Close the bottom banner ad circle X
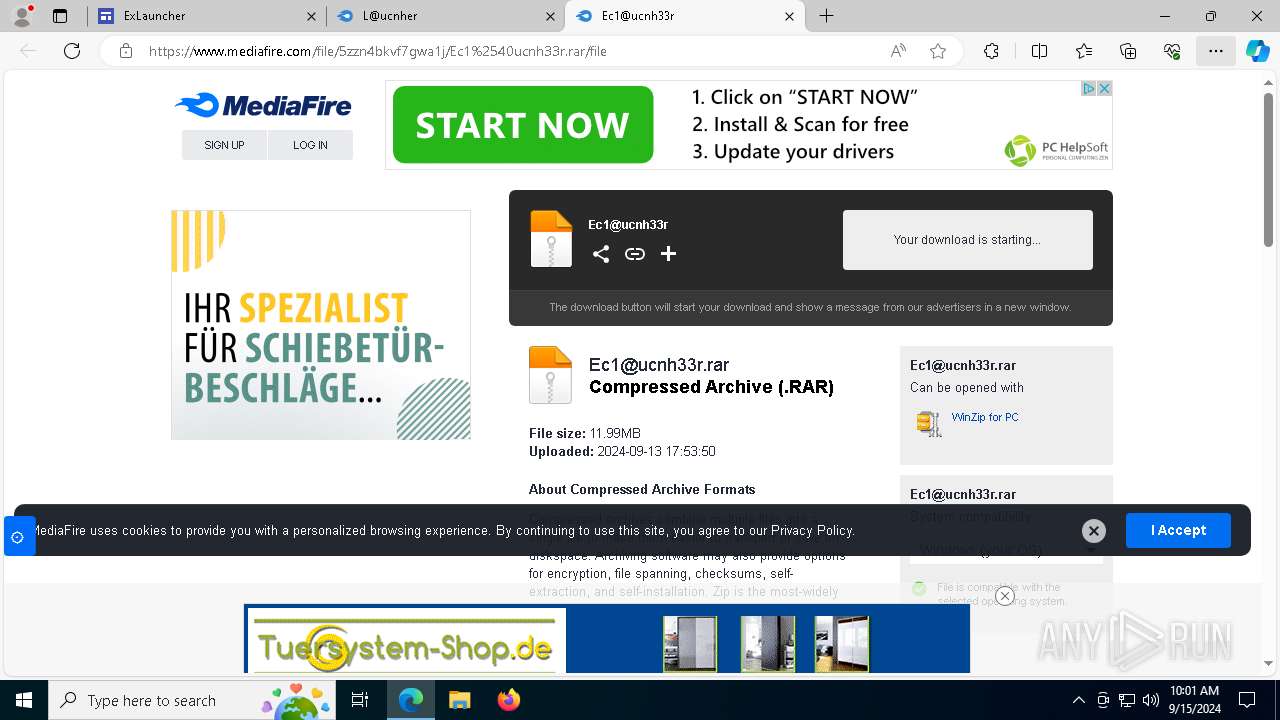The image size is (1280, 720). click(1005, 596)
